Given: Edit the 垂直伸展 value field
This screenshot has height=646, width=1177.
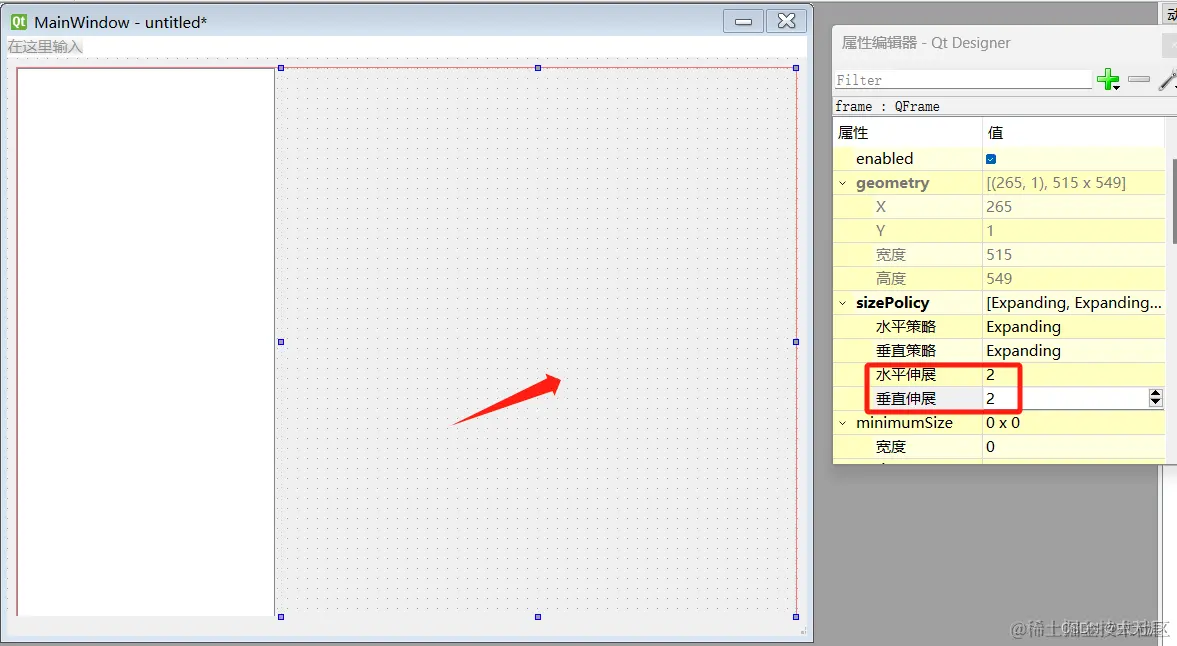Looking at the screenshot, I should (x=1066, y=398).
